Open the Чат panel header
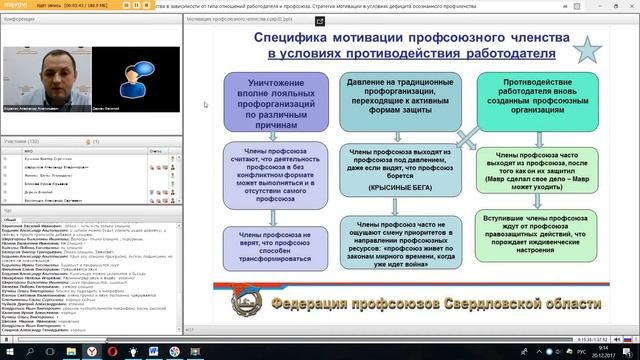The width and height of the screenshot is (640, 360). pyautogui.click(x=7, y=211)
